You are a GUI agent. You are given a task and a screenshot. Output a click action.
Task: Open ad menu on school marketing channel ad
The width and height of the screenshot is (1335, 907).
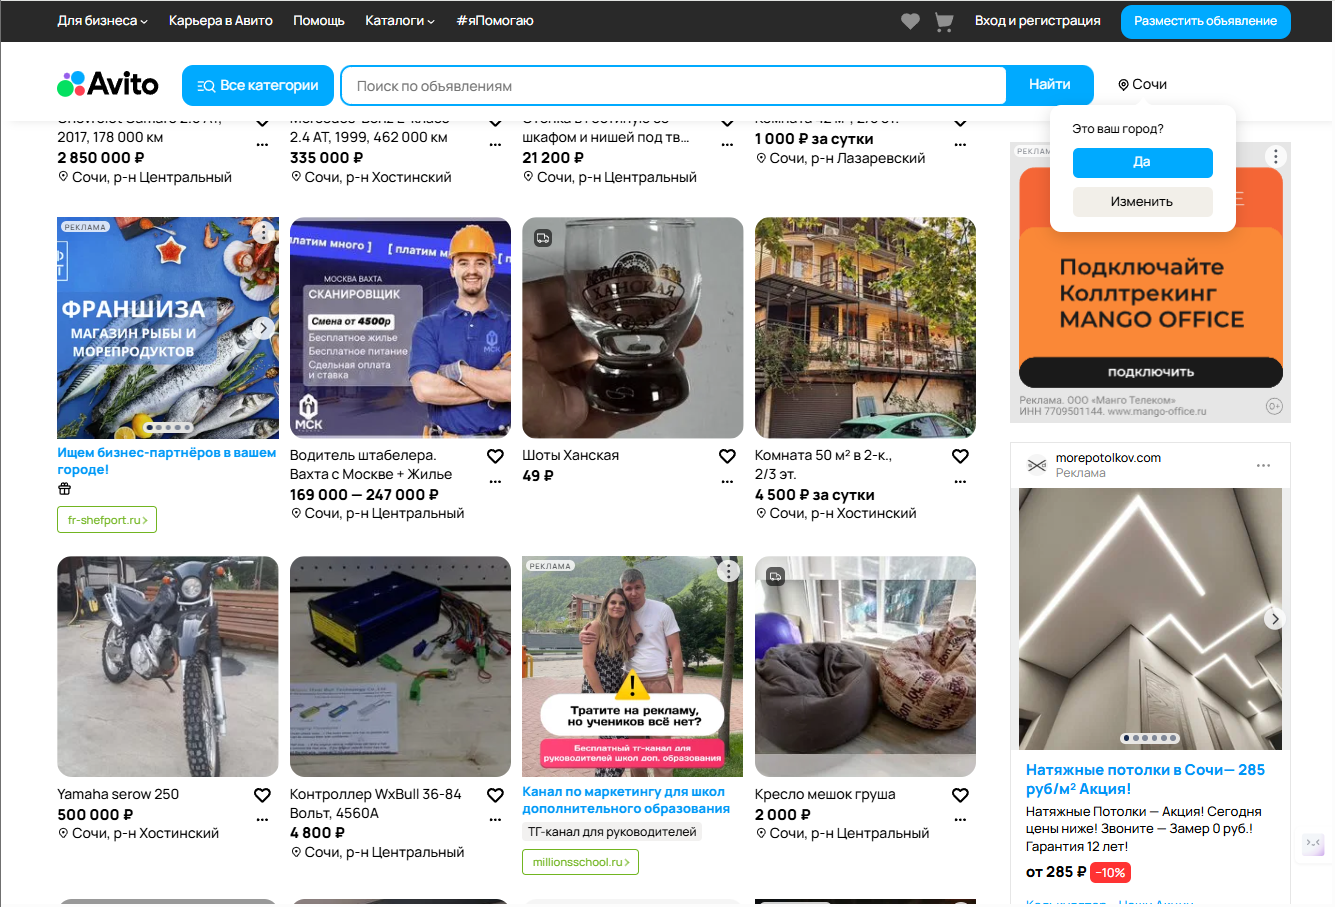tap(728, 571)
